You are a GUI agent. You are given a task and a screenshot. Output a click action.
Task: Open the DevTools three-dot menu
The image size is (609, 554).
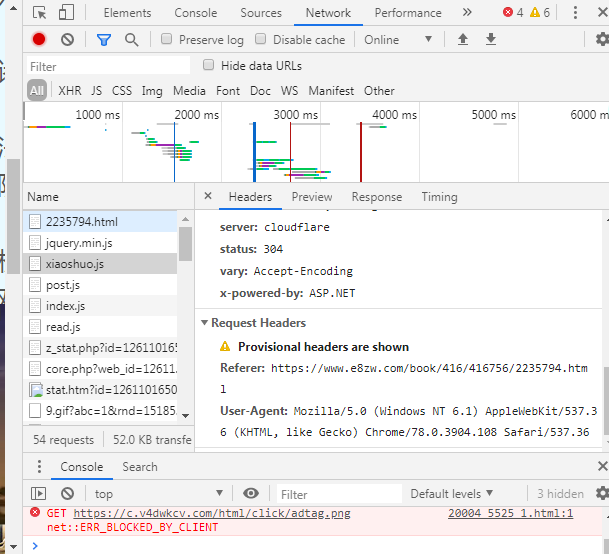click(x=575, y=13)
